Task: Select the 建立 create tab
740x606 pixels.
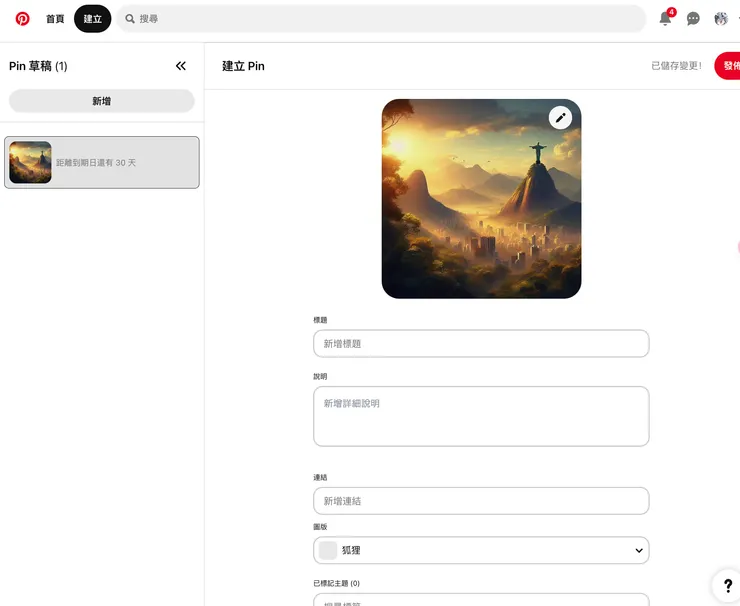Action: click(x=92, y=19)
